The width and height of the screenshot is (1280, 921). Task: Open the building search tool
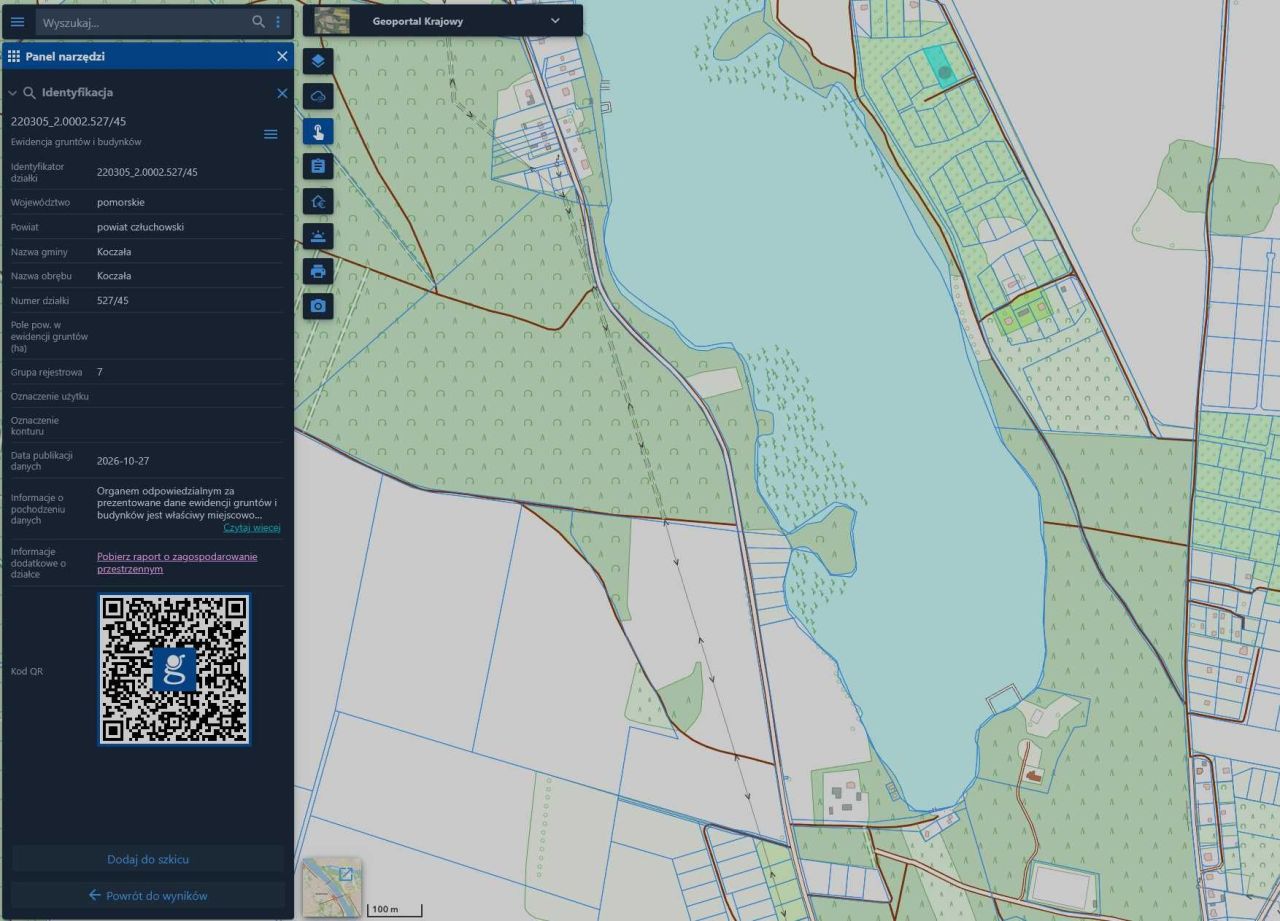[318, 201]
